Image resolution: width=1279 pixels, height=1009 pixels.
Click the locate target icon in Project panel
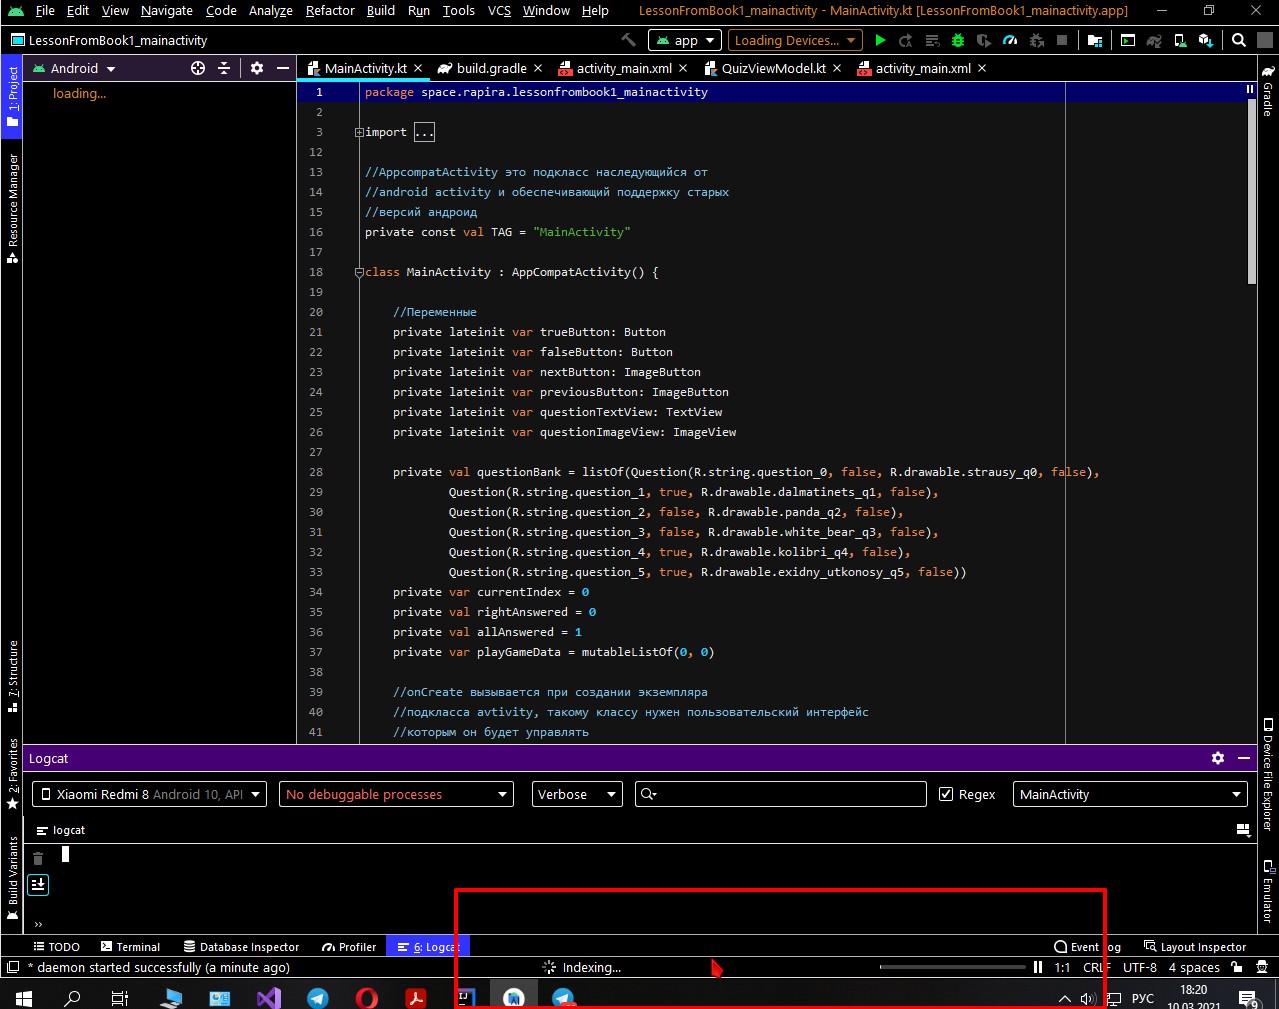[198, 68]
